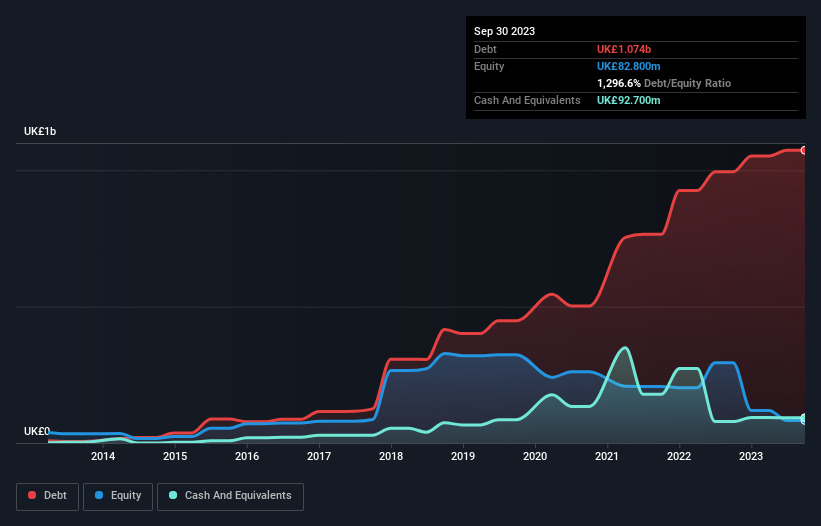
Task: Click the Sep 30 2023 tooltip date
Action: coord(504,31)
